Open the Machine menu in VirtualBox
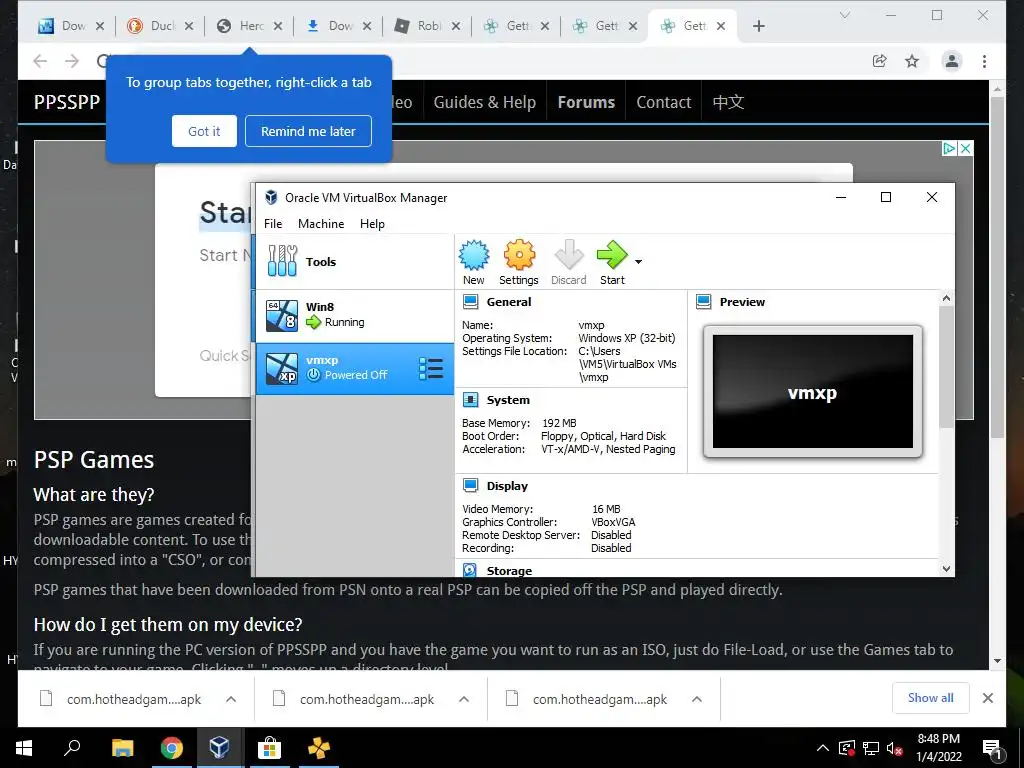Image resolution: width=1024 pixels, height=768 pixels. coord(321,223)
